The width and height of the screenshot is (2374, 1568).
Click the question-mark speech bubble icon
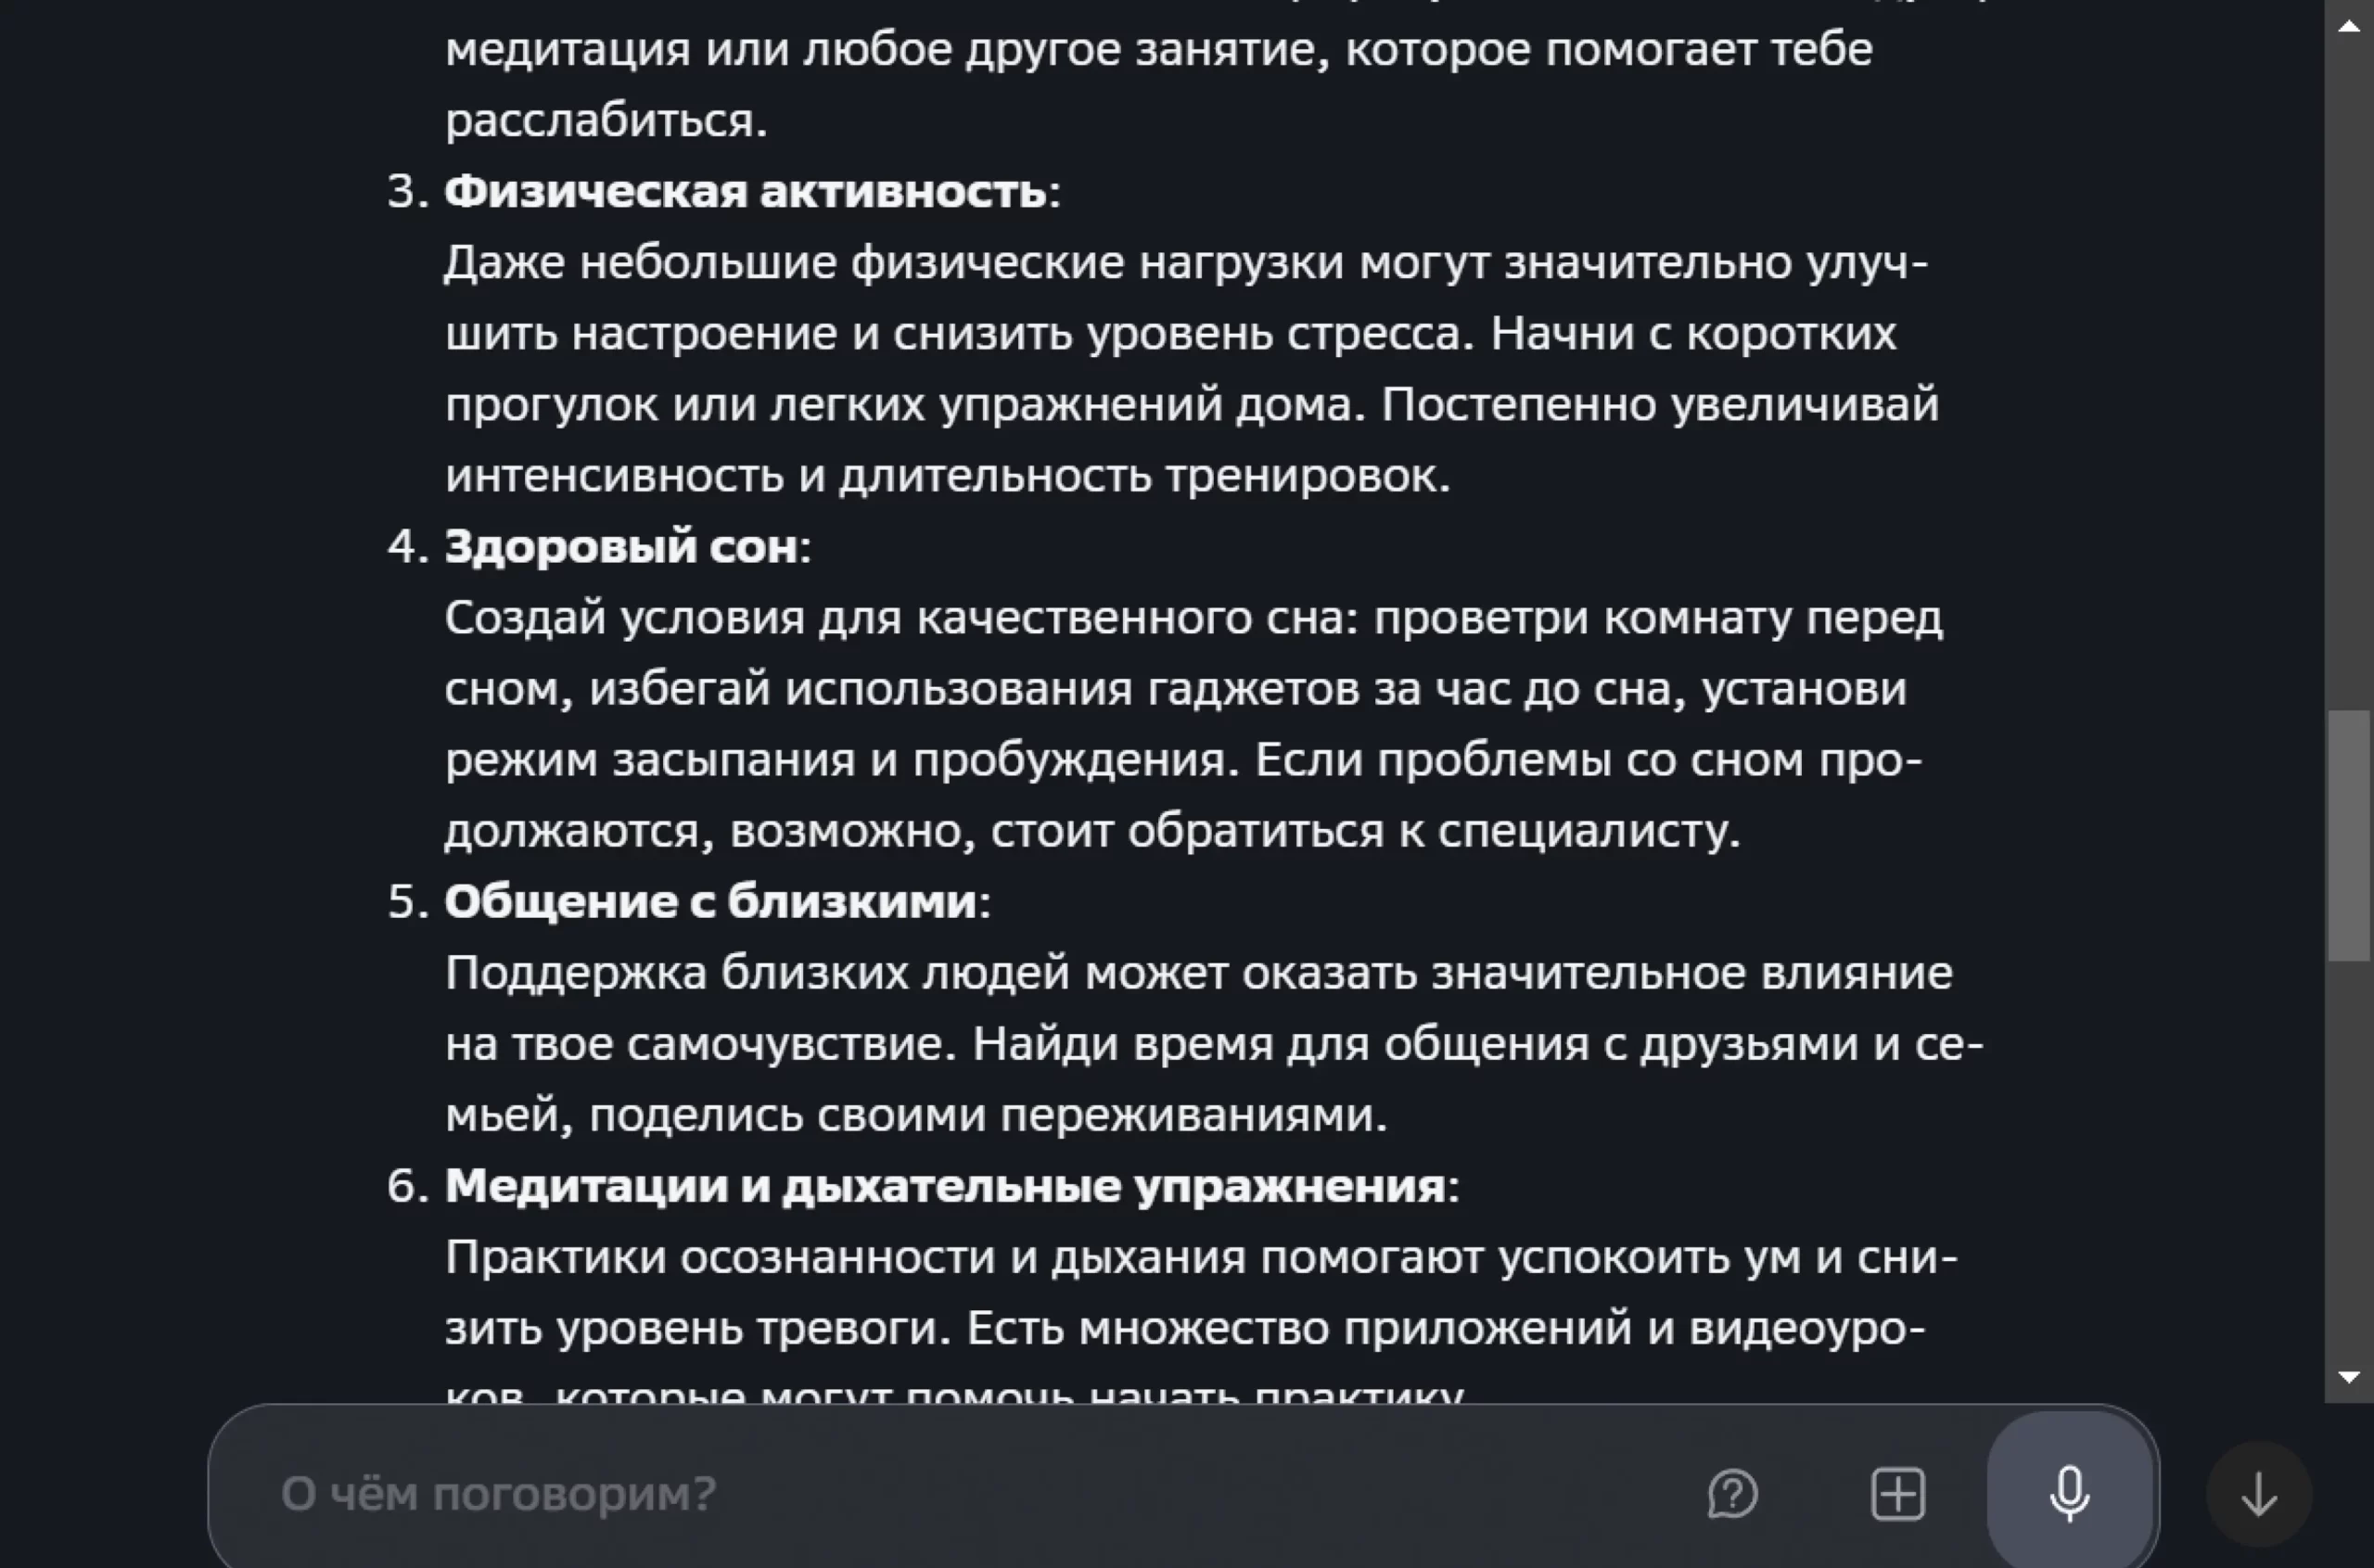pos(1732,1494)
